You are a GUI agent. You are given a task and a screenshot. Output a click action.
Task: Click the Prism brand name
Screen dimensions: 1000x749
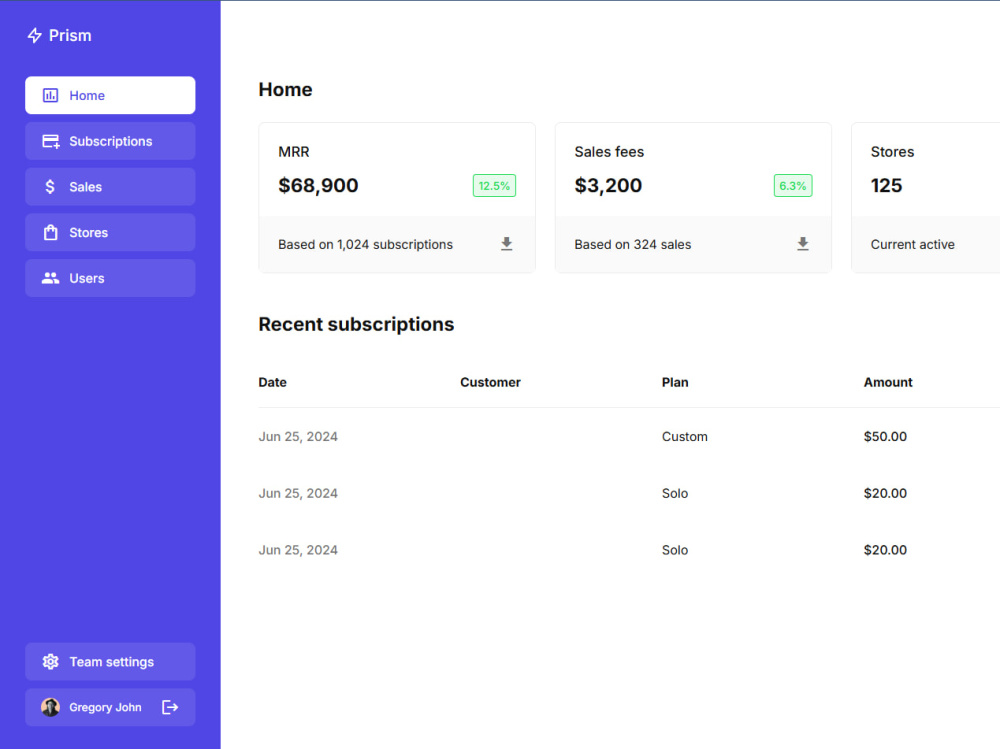(70, 36)
